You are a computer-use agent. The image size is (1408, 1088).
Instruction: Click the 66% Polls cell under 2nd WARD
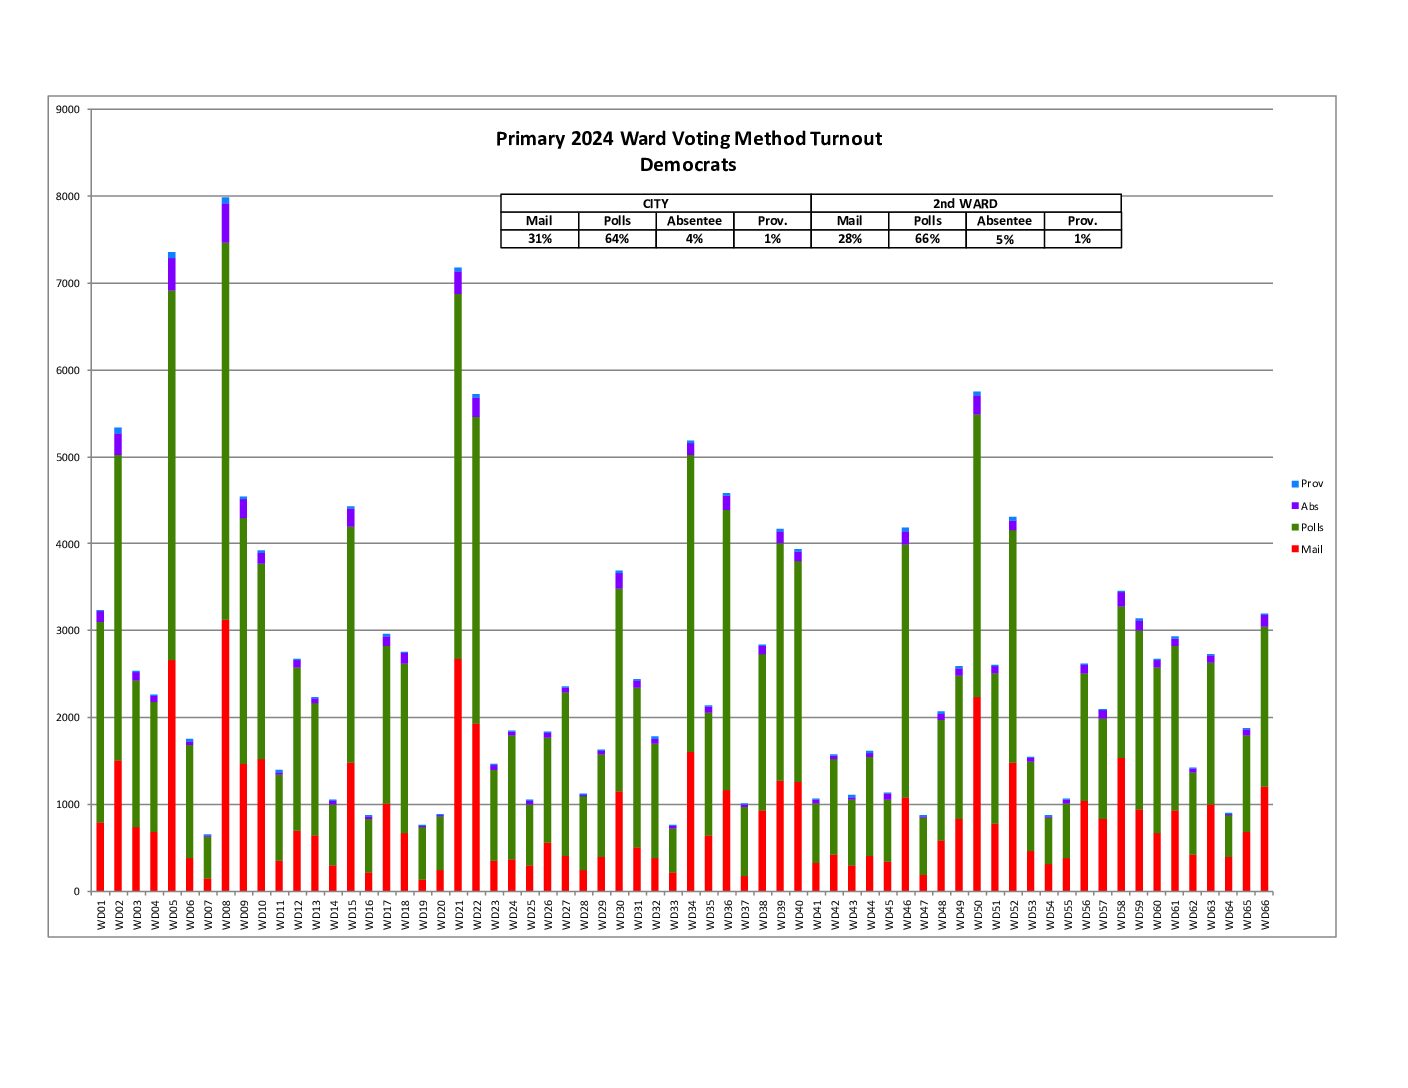[x=927, y=239]
